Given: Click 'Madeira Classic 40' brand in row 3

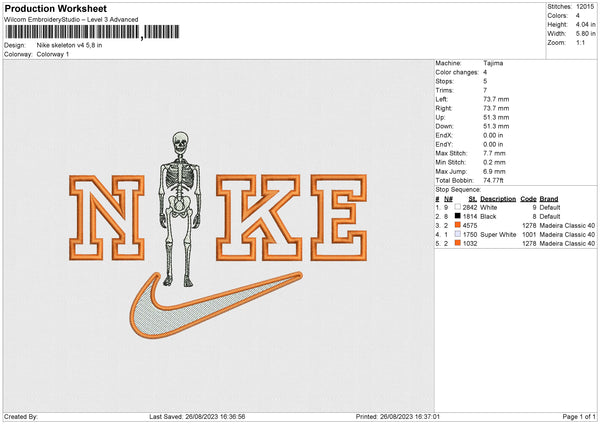Looking at the screenshot, I should pyautogui.click(x=567, y=225).
